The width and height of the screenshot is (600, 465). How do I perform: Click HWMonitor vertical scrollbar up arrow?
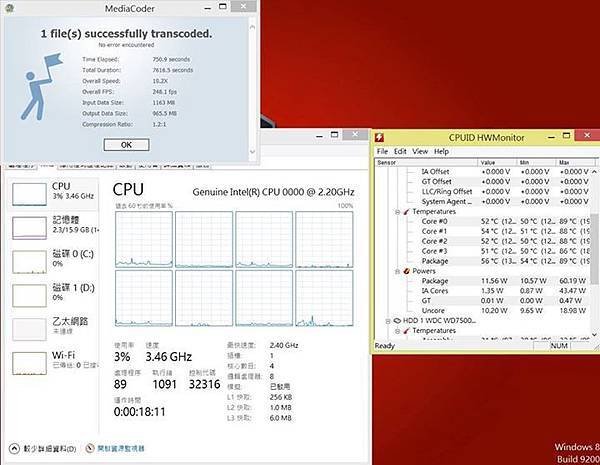pyautogui.click(x=594, y=171)
